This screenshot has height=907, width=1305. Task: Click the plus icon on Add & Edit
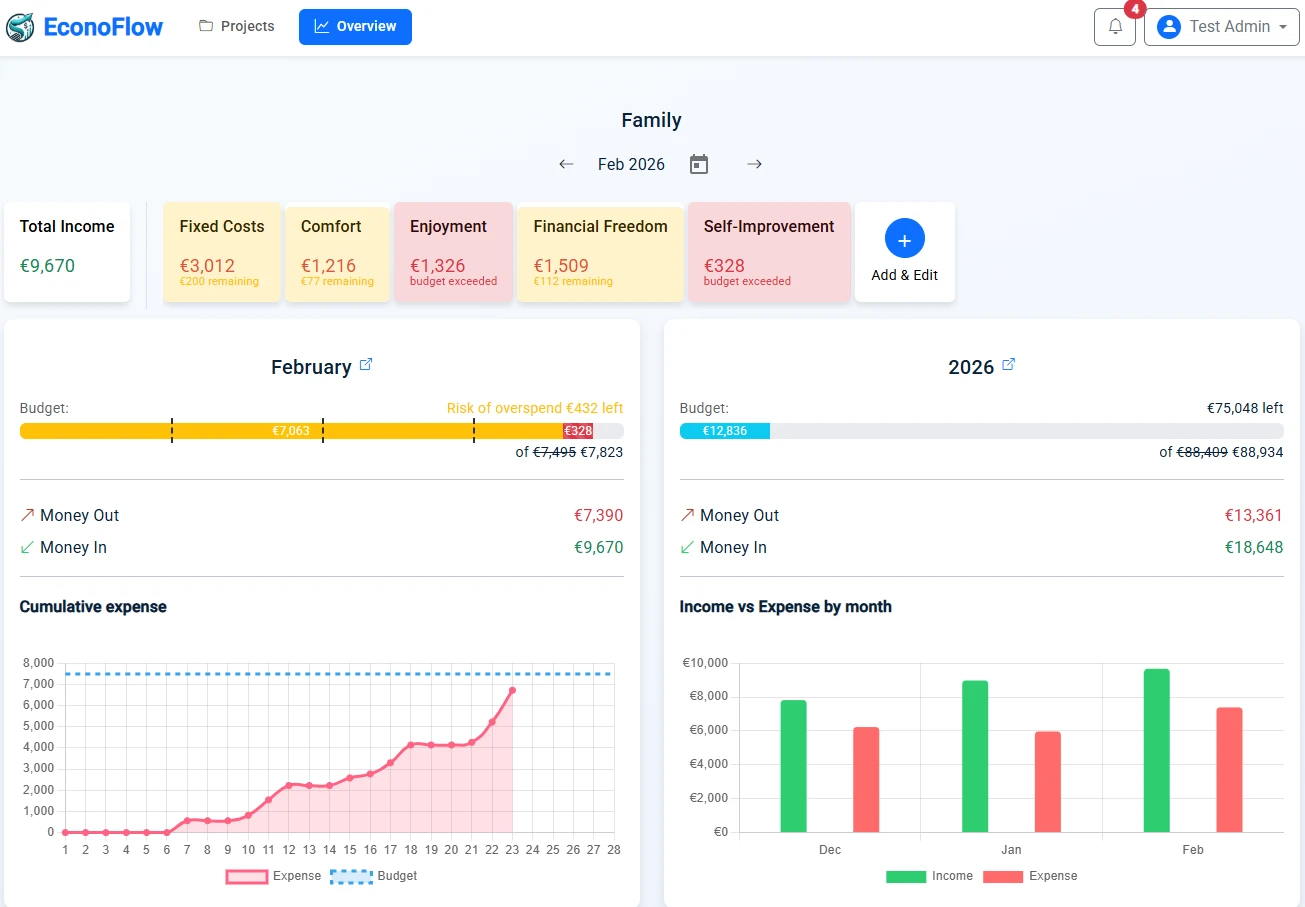(x=904, y=238)
